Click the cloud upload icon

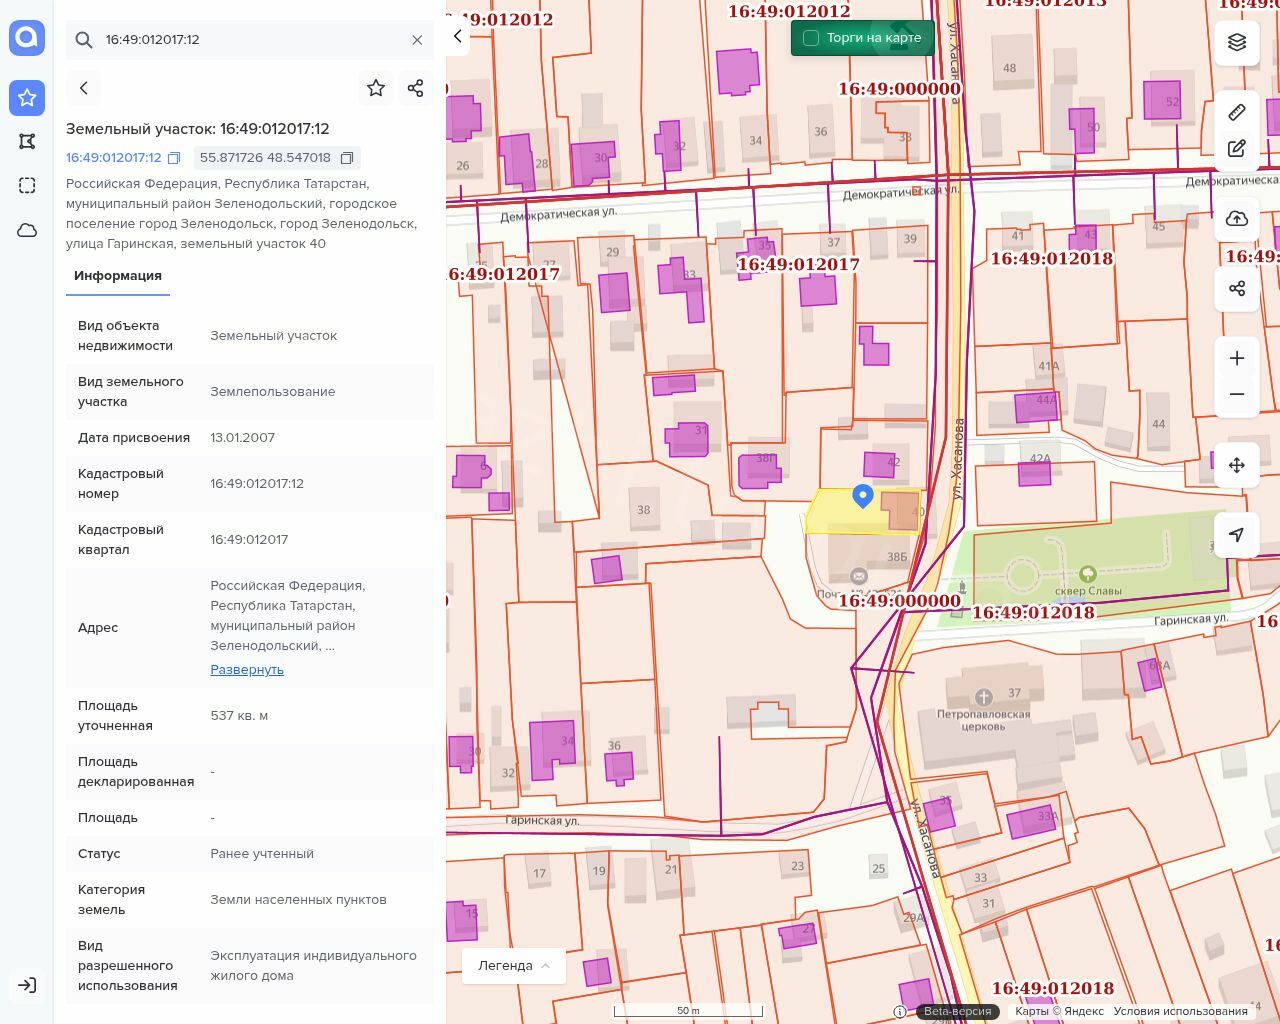(x=1237, y=219)
